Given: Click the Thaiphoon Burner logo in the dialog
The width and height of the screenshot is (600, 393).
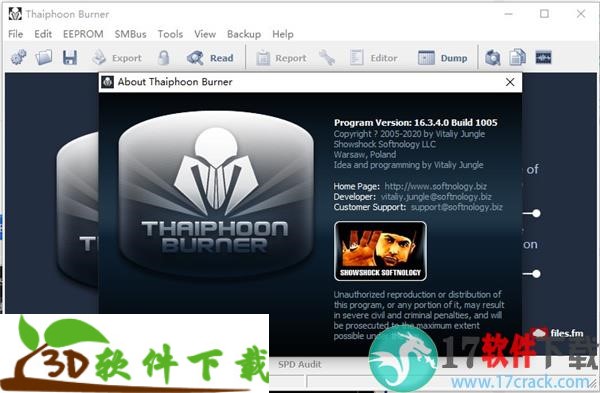Looking at the screenshot, I should click(x=216, y=194).
